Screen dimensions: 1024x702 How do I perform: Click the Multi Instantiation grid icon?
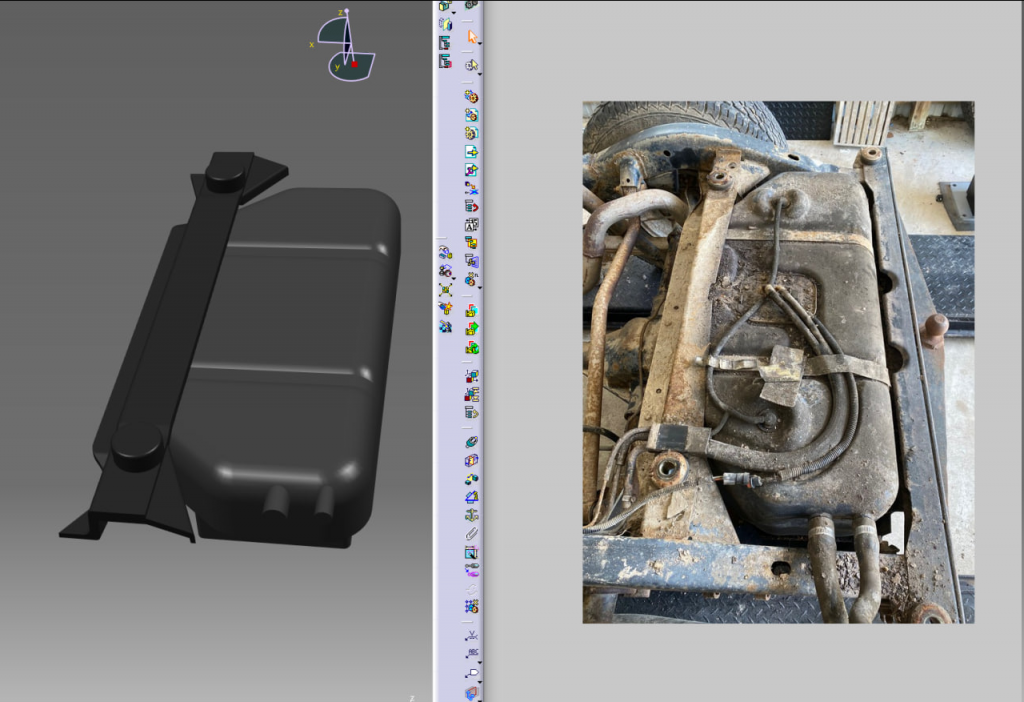coord(472,606)
